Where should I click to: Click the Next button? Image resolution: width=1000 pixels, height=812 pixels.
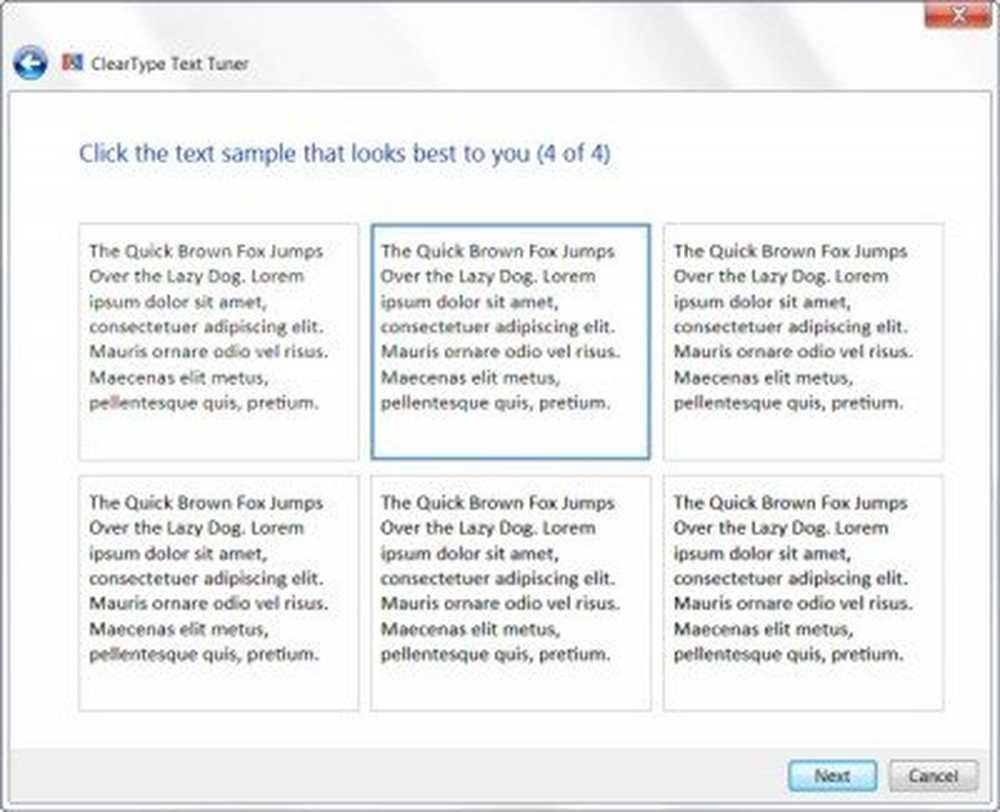(x=832, y=776)
